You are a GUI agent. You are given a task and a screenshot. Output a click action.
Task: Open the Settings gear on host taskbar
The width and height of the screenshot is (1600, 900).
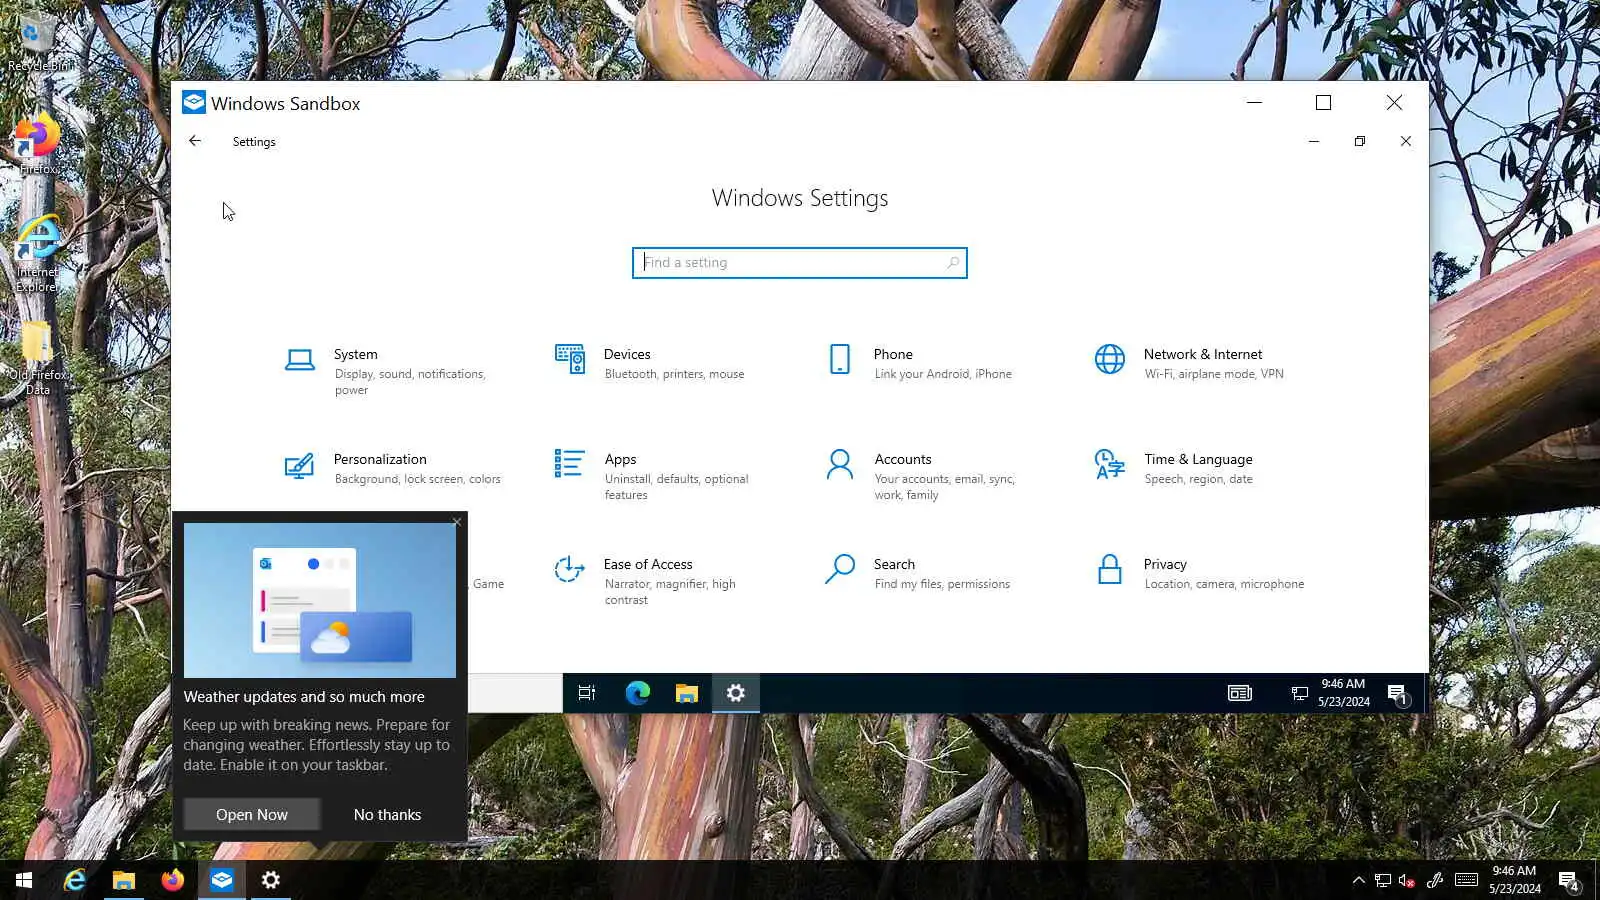coord(271,880)
